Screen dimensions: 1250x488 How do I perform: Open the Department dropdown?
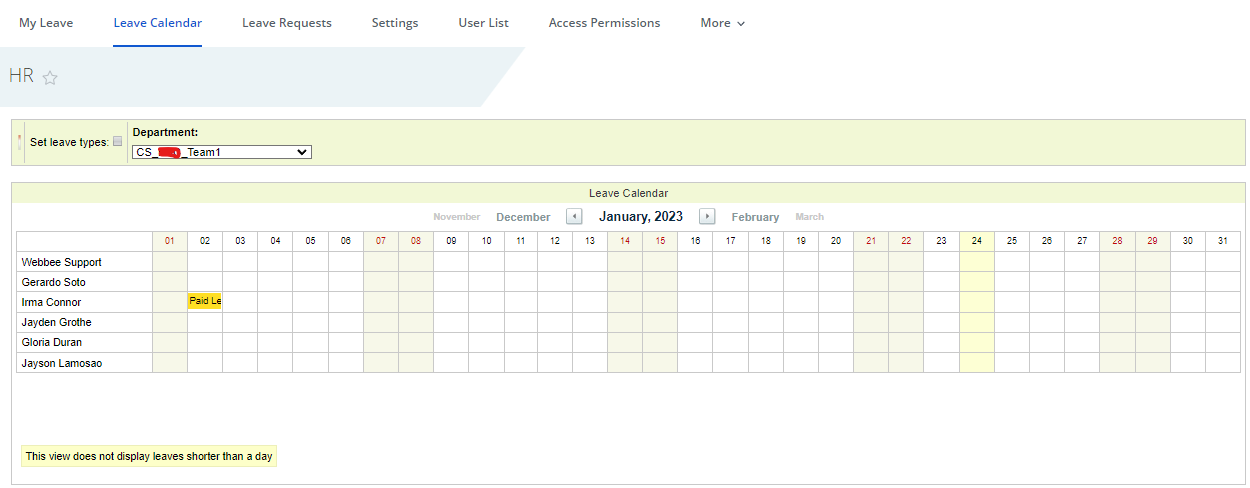(221, 152)
